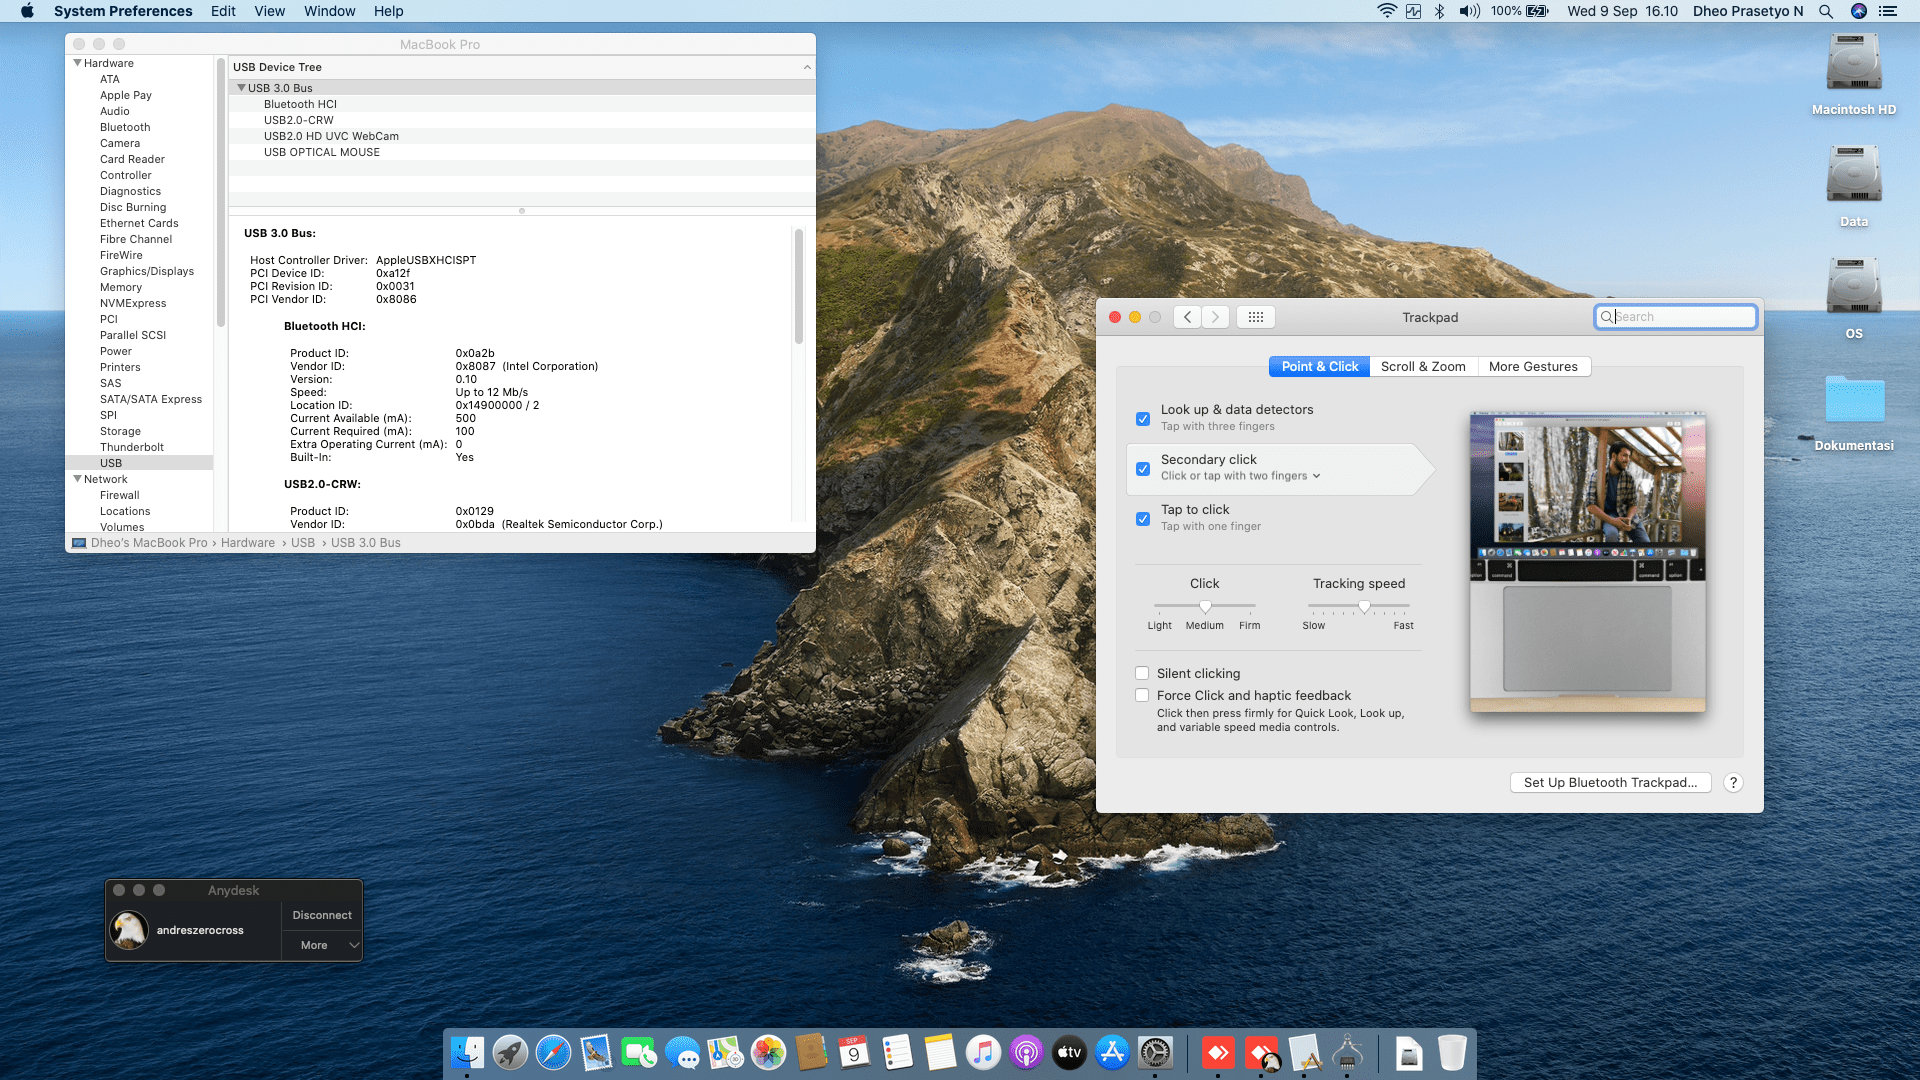This screenshot has width=1920, height=1080.
Task: Open Podcasts from the dock
Action: [x=1026, y=1052]
